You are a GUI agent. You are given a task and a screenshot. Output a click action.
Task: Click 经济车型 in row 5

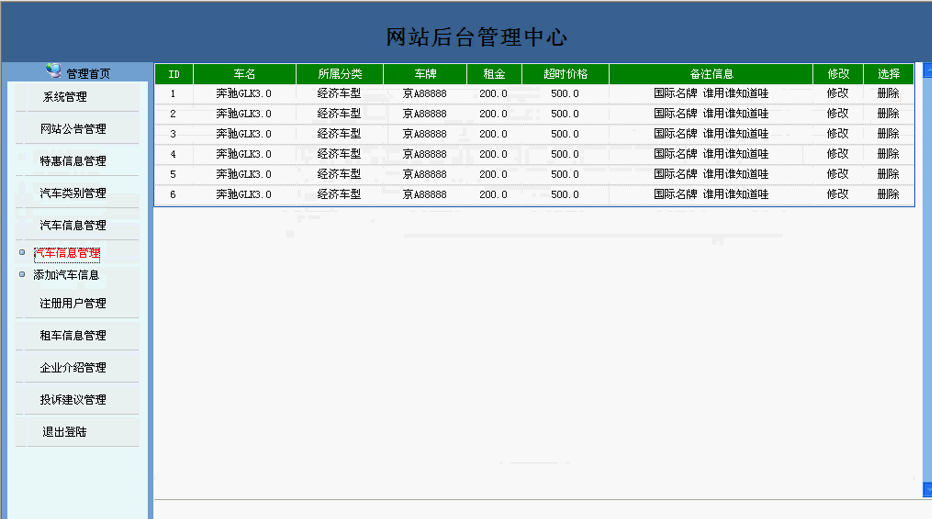point(339,174)
